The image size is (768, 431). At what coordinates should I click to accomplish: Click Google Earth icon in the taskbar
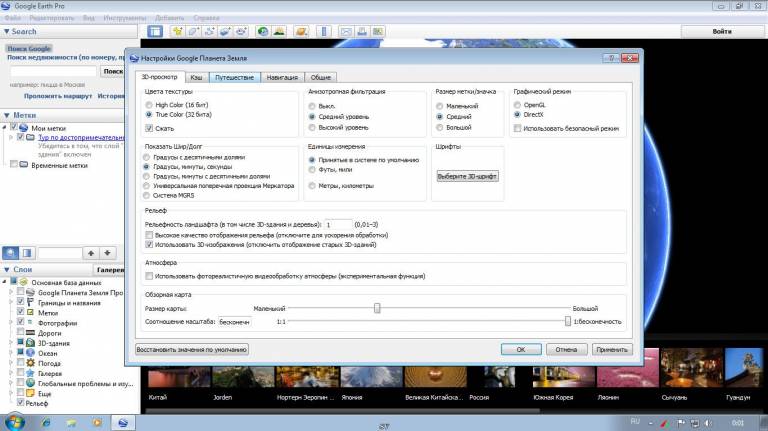click(122, 422)
